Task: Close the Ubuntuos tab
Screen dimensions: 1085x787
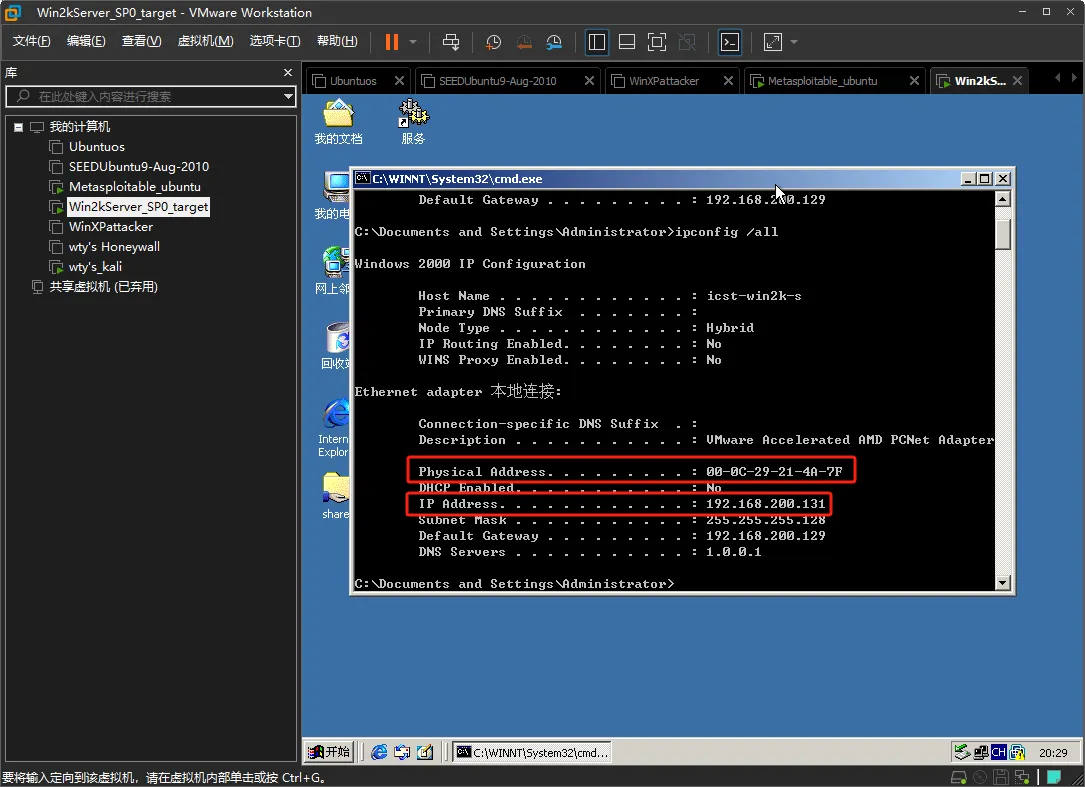Action: [x=399, y=81]
